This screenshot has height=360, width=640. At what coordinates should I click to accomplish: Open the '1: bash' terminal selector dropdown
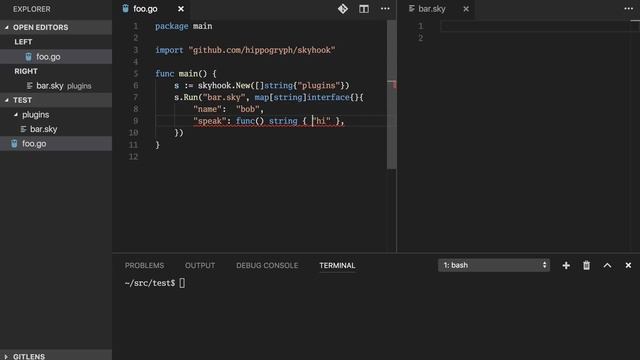pos(494,265)
